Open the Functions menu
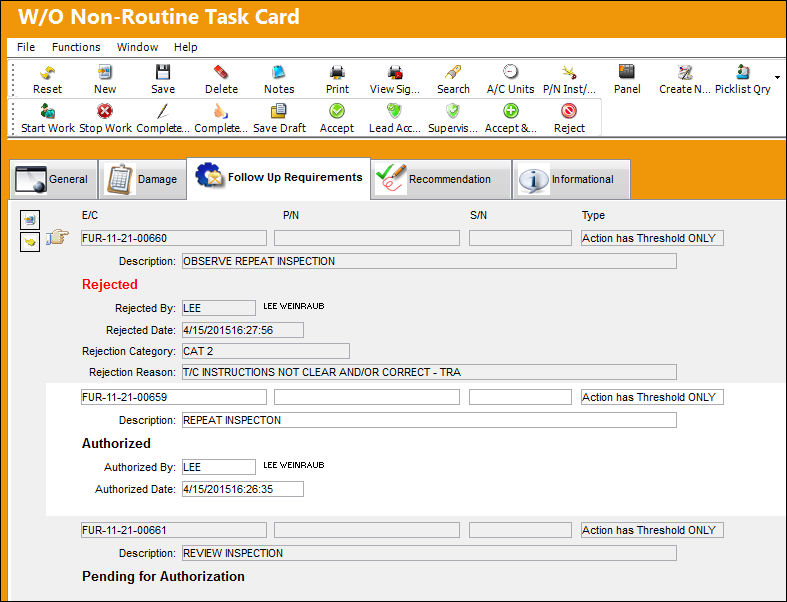The height and width of the screenshot is (602, 787). 76,47
